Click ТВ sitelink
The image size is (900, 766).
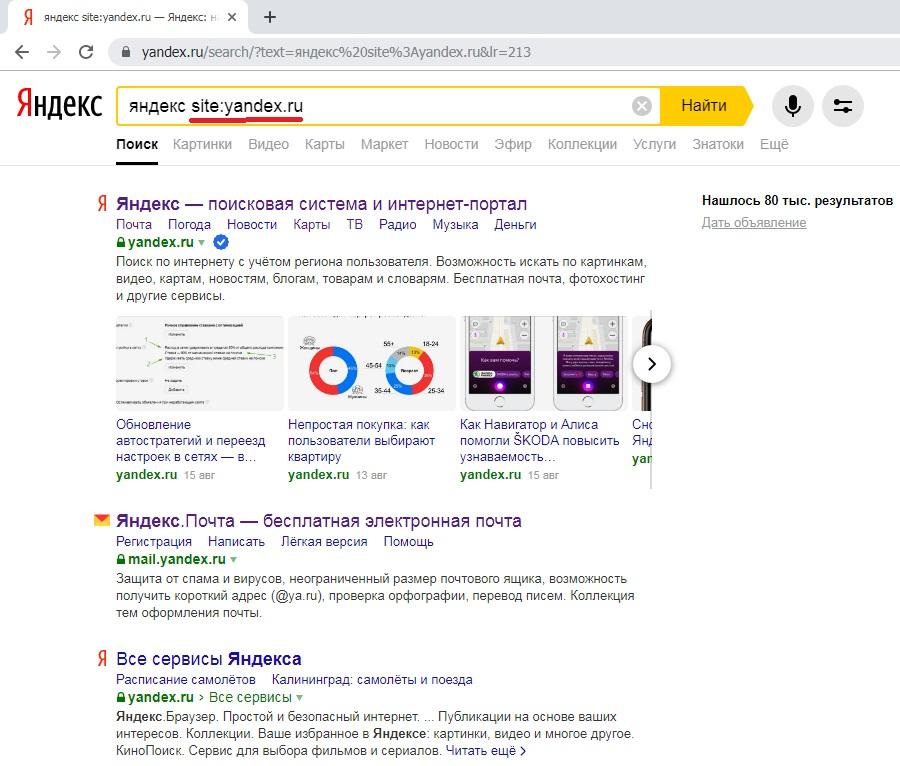coord(355,224)
